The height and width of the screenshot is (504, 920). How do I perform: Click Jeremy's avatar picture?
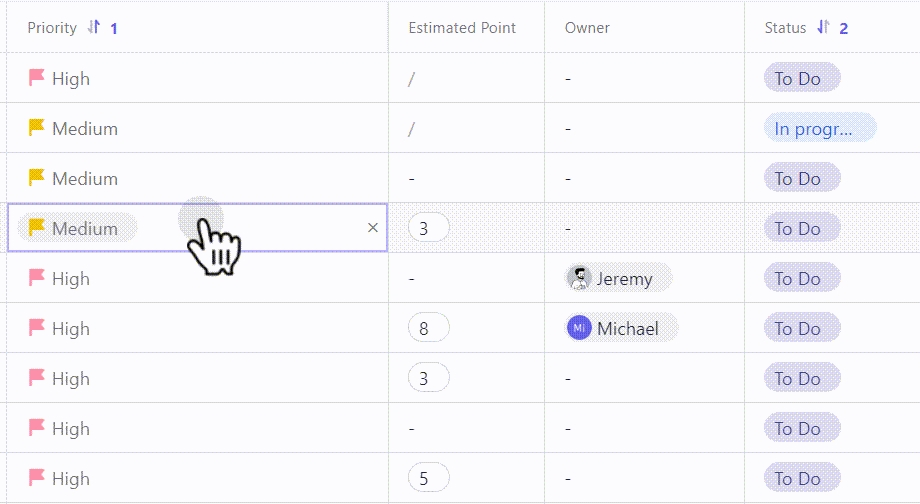pos(579,278)
